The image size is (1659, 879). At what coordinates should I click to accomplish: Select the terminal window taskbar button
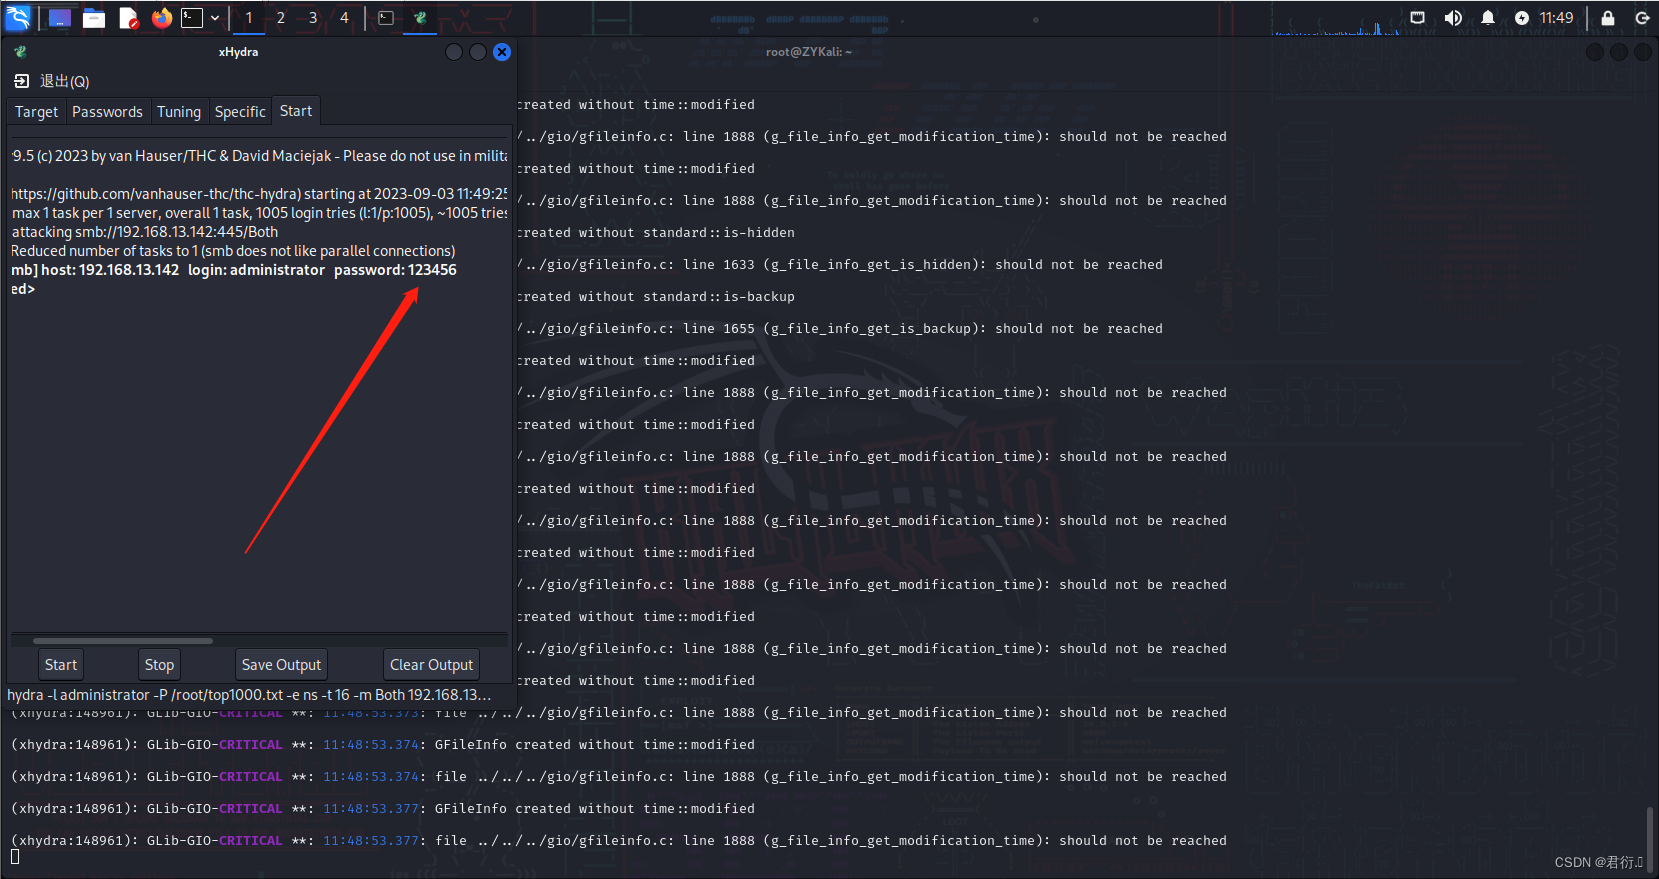[x=386, y=18]
